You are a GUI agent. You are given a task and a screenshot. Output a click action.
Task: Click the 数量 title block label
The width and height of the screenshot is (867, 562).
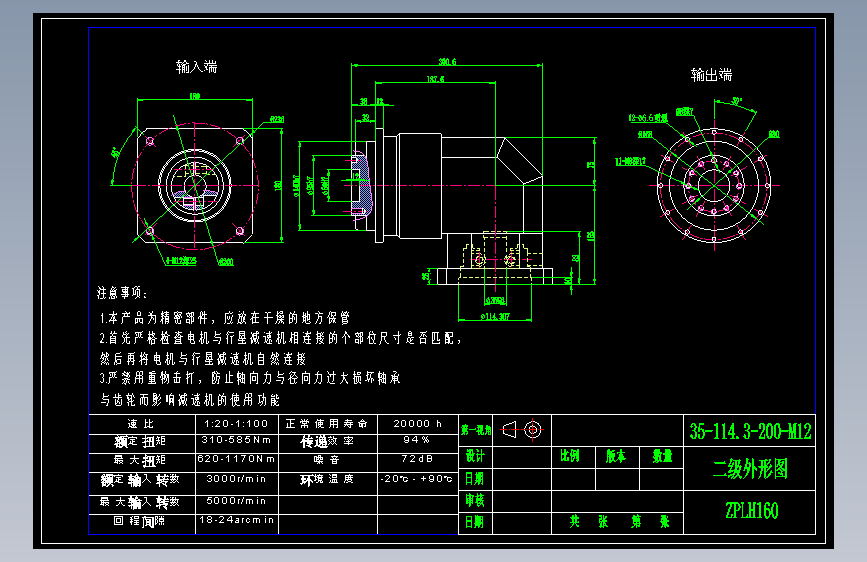(662, 456)
